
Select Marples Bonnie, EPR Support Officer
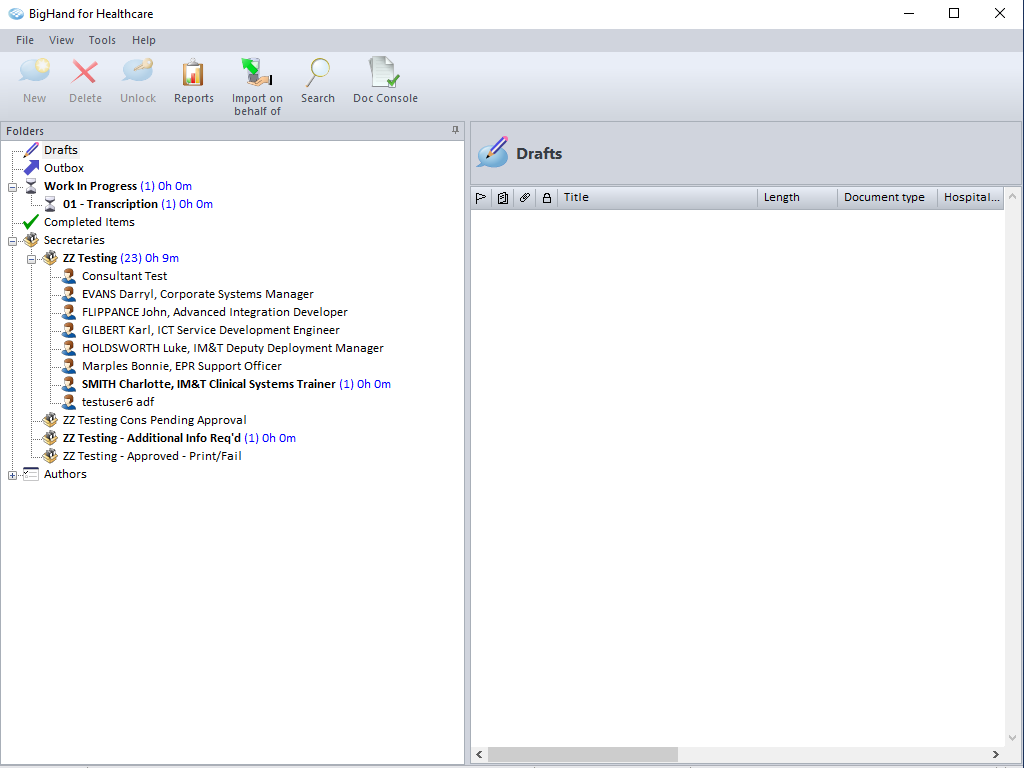coord(182,366)
